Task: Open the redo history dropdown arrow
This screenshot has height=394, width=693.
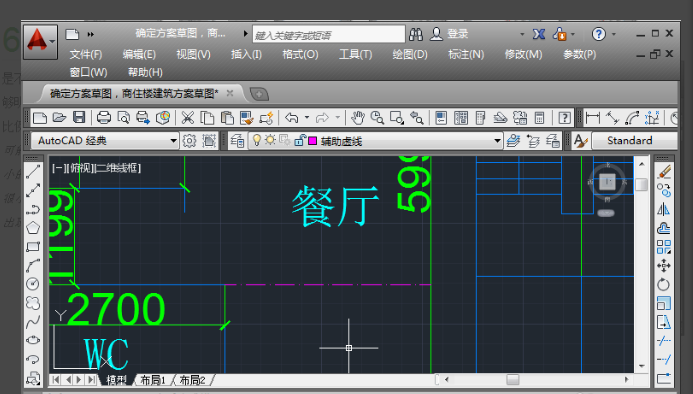Action: click(338, 118)
